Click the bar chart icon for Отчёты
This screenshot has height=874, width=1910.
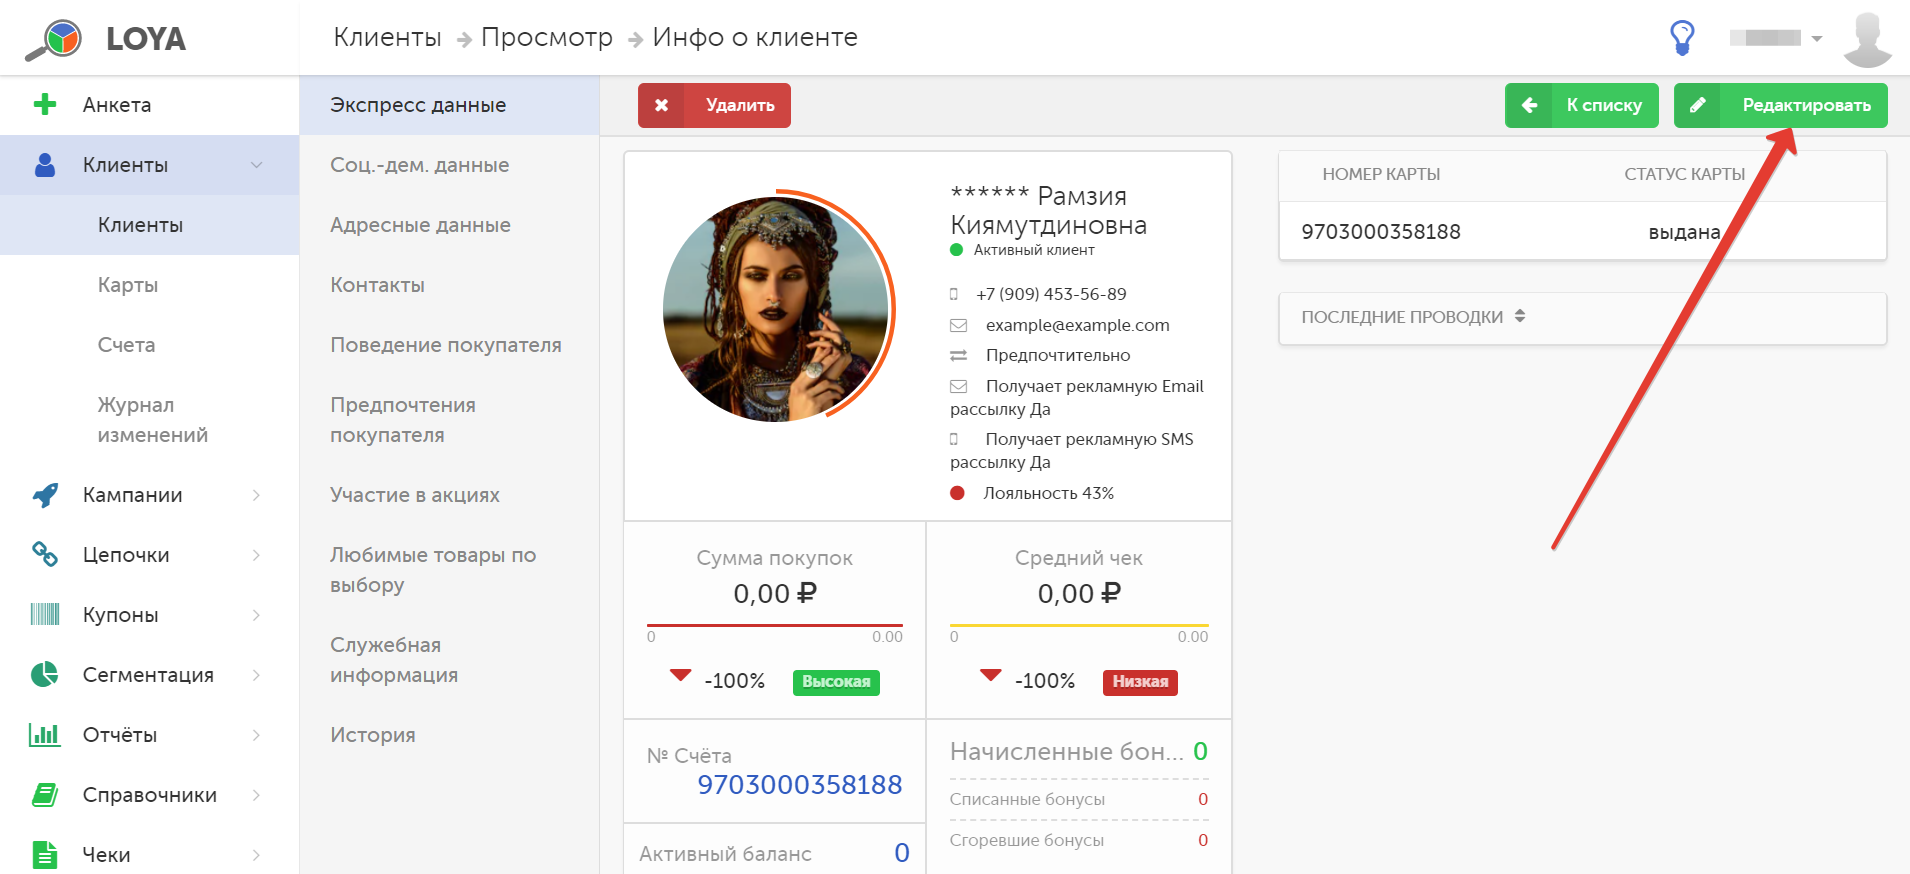45,735
